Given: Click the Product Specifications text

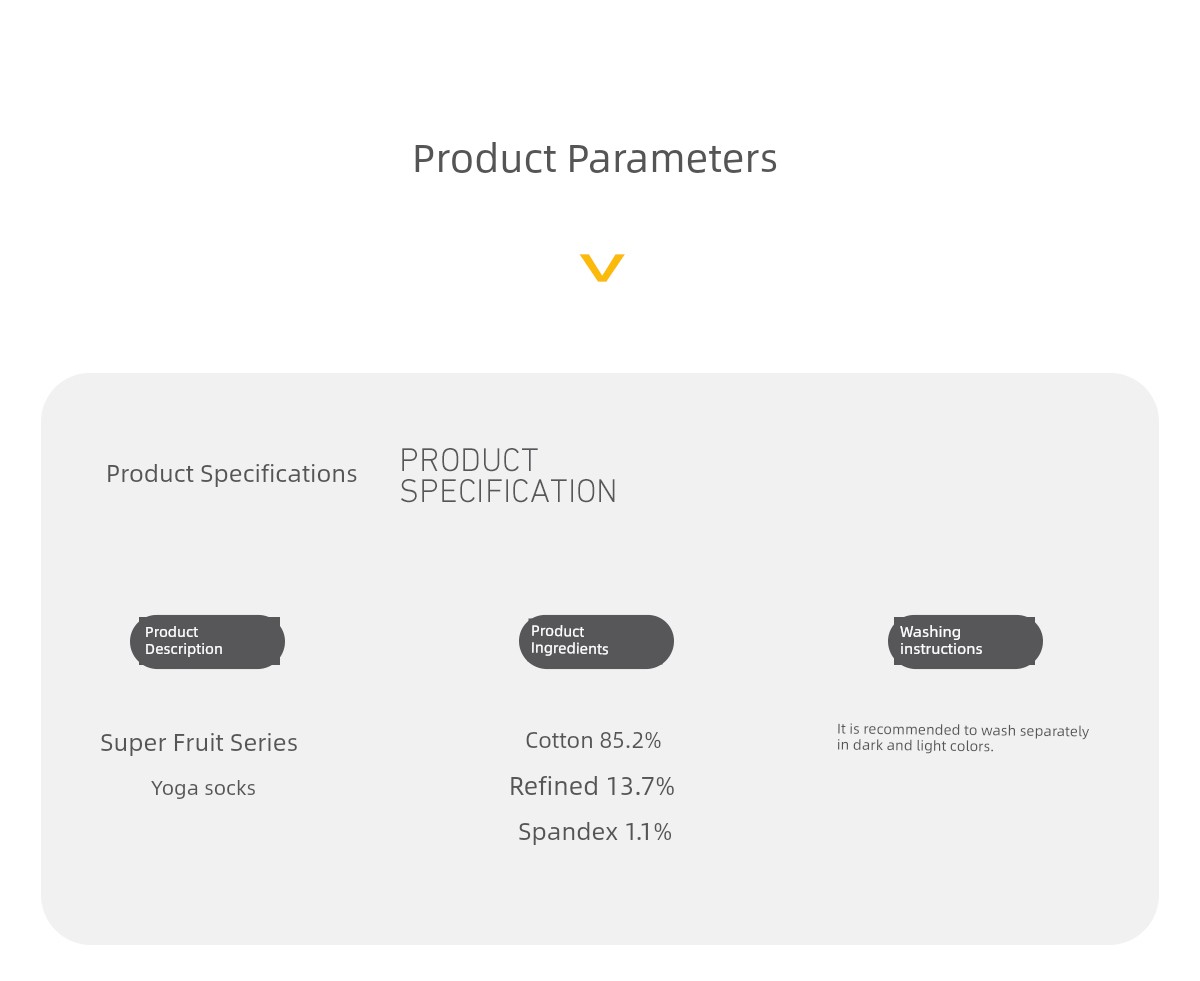Looking at the screenshot, I should tap(231, 474).
